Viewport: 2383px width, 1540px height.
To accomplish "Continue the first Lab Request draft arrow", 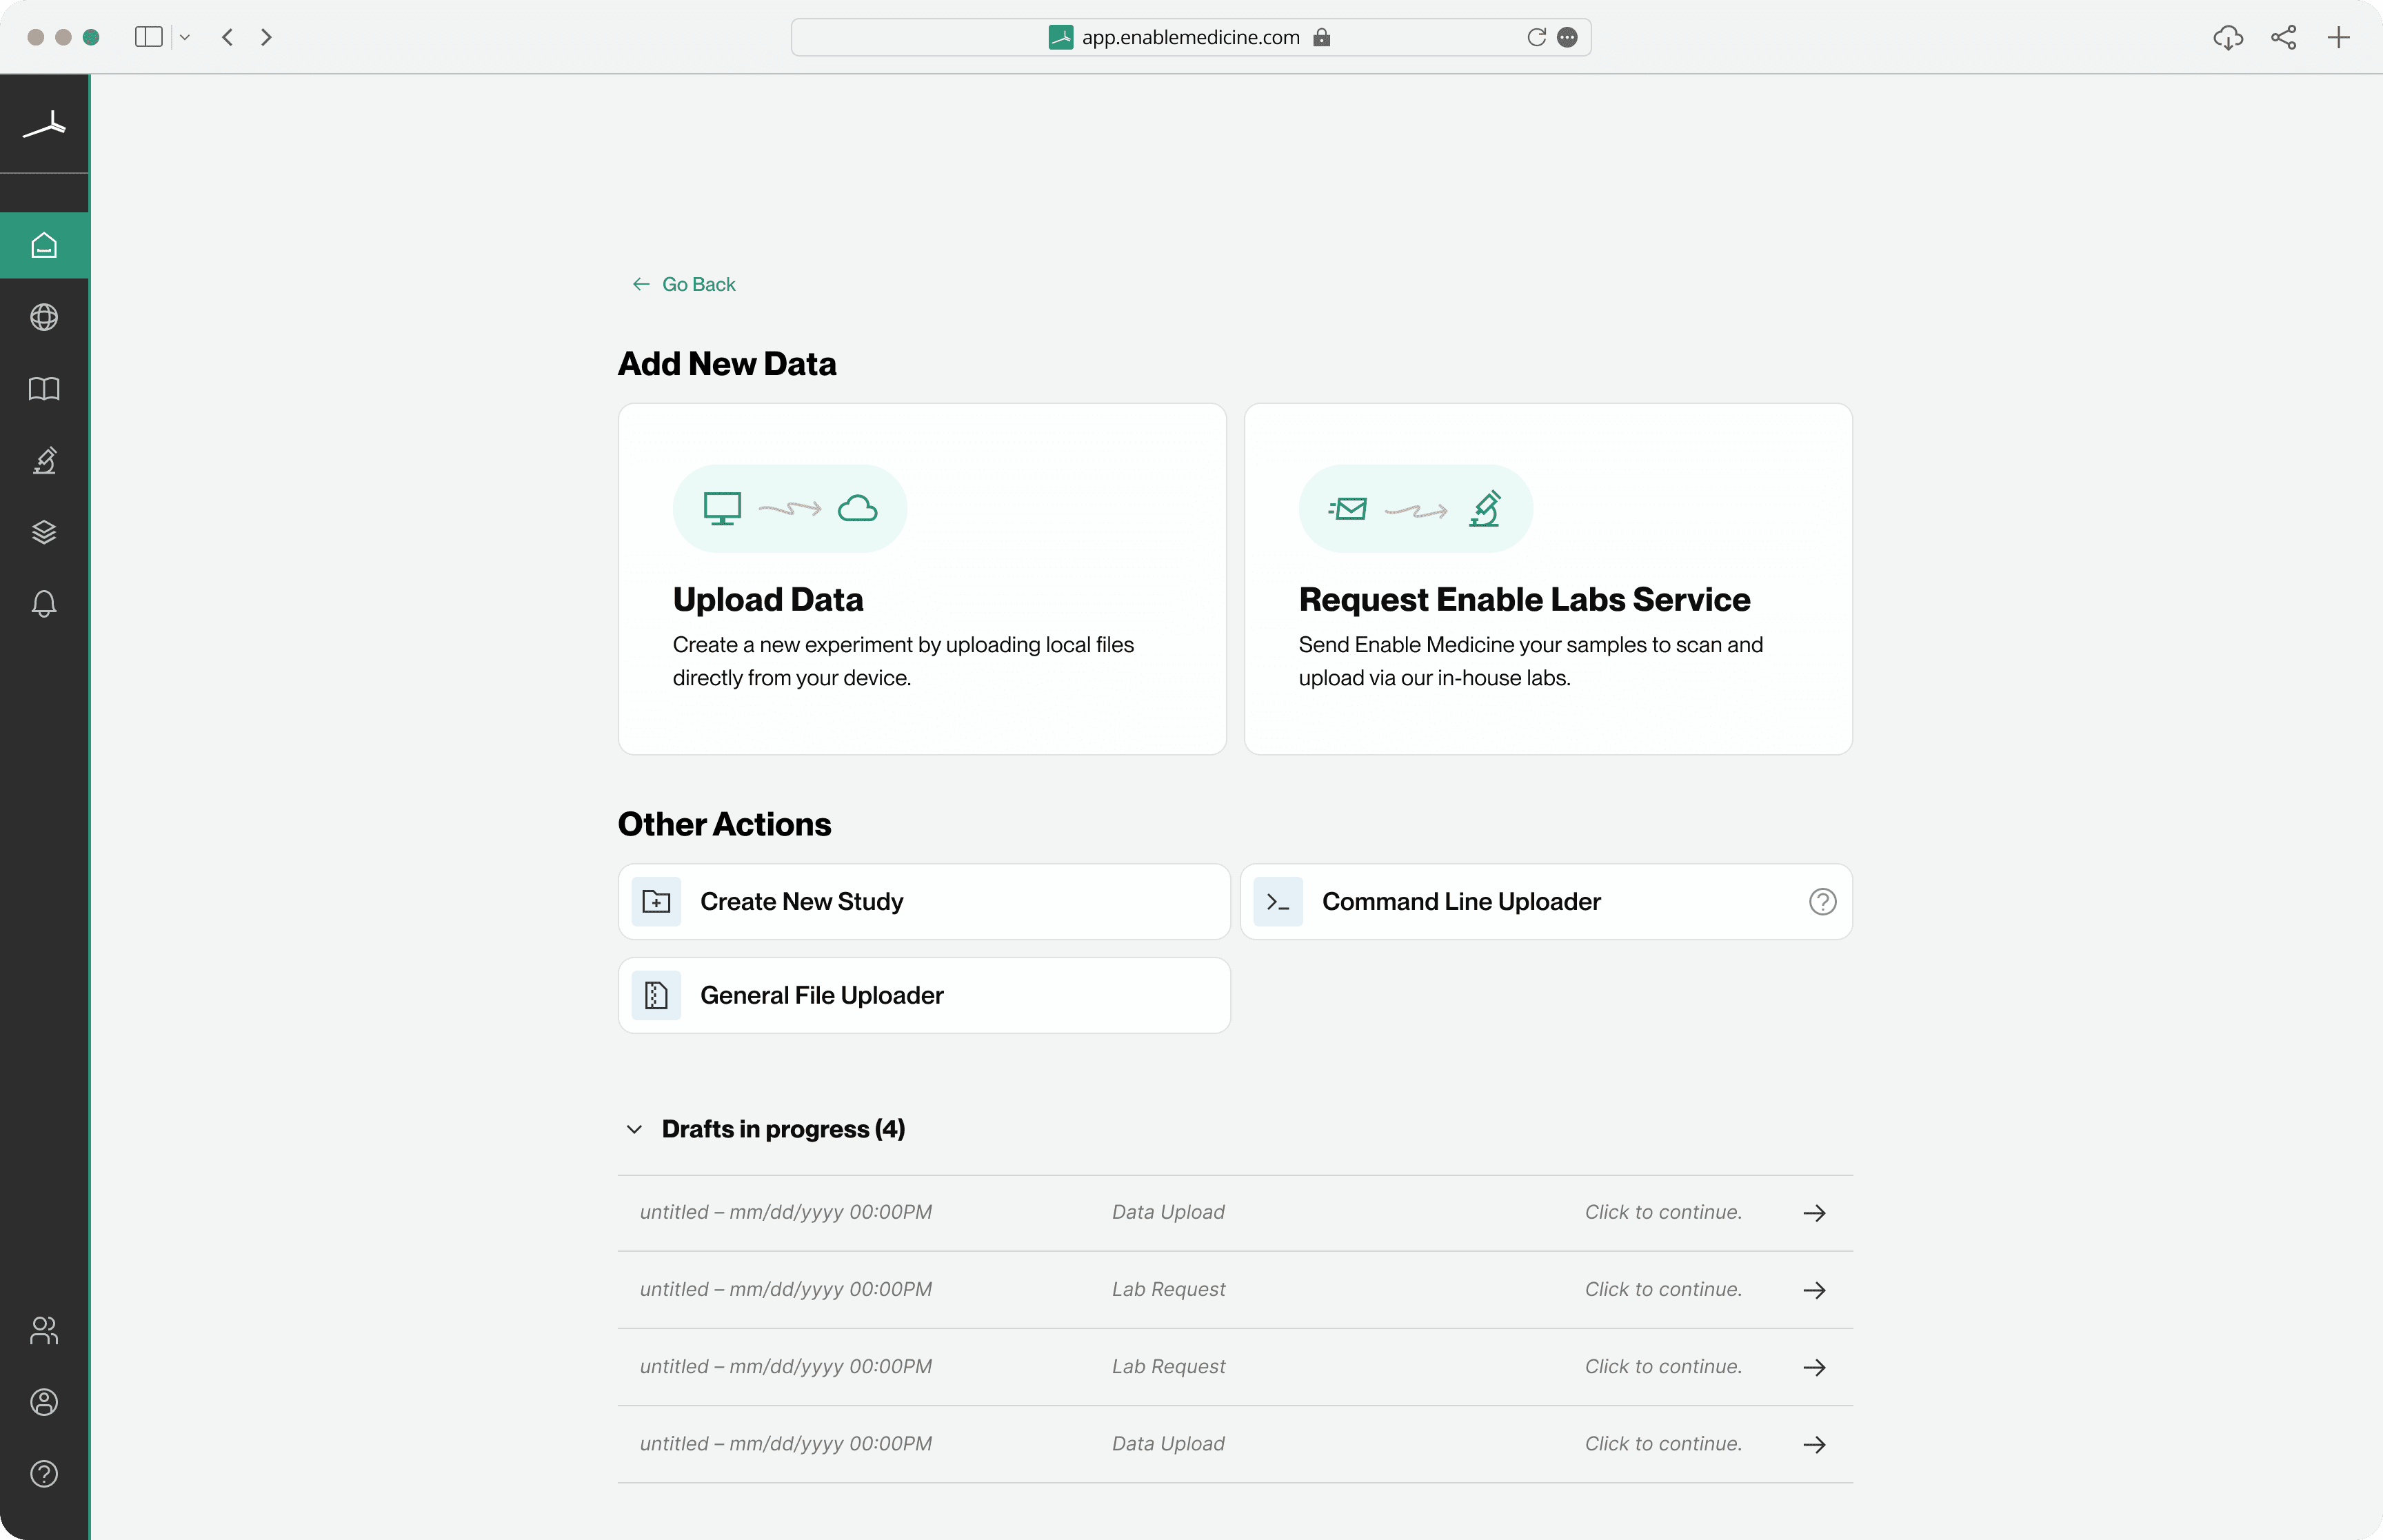I will pos(1814,1290).
